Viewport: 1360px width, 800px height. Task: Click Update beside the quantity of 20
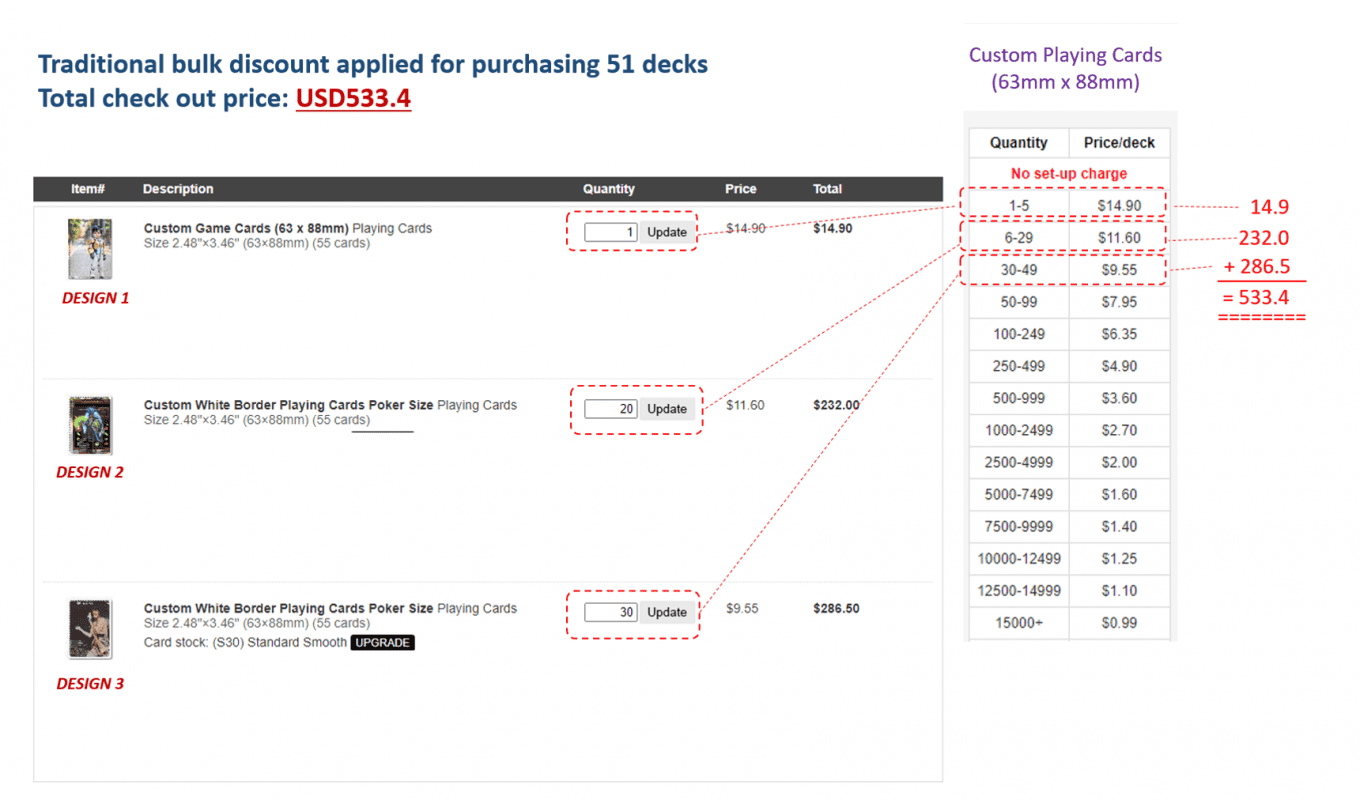coord(667,409)
